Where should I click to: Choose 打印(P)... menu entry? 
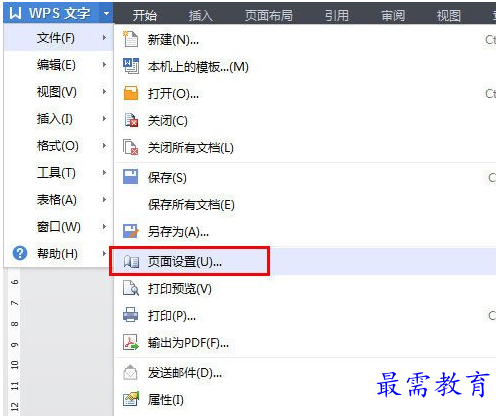(x=305, y=315)
